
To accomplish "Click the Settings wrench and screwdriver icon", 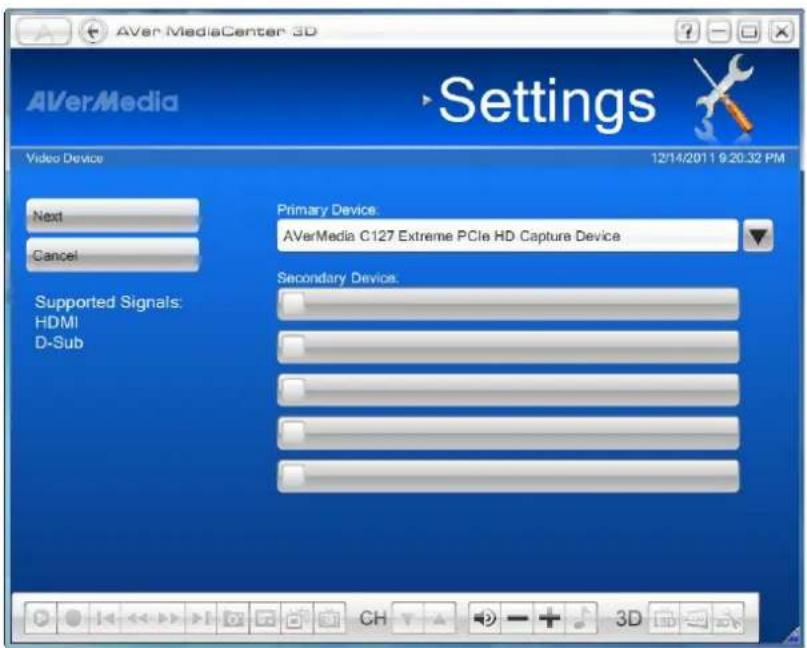I will [725, 96].
